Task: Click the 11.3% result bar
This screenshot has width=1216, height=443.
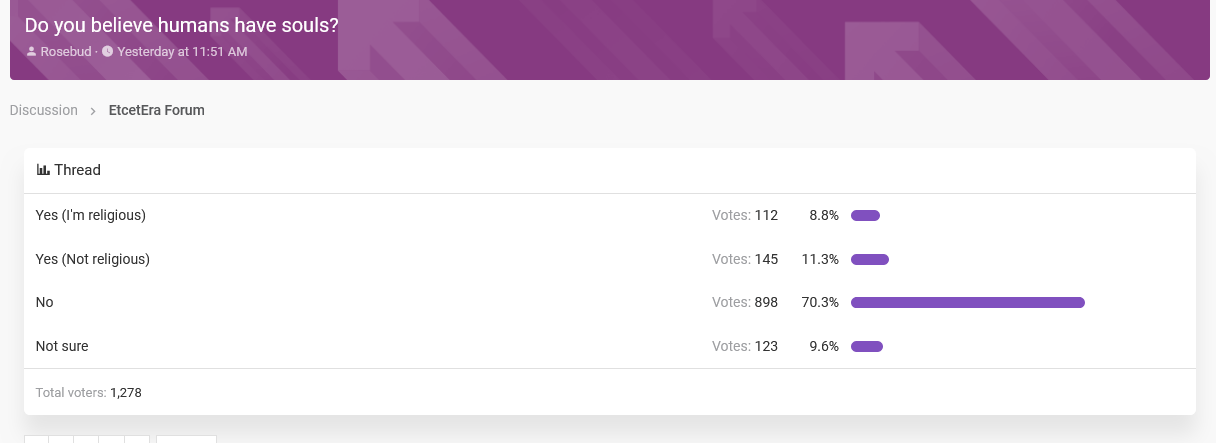Action: click(x=870, y=260)
